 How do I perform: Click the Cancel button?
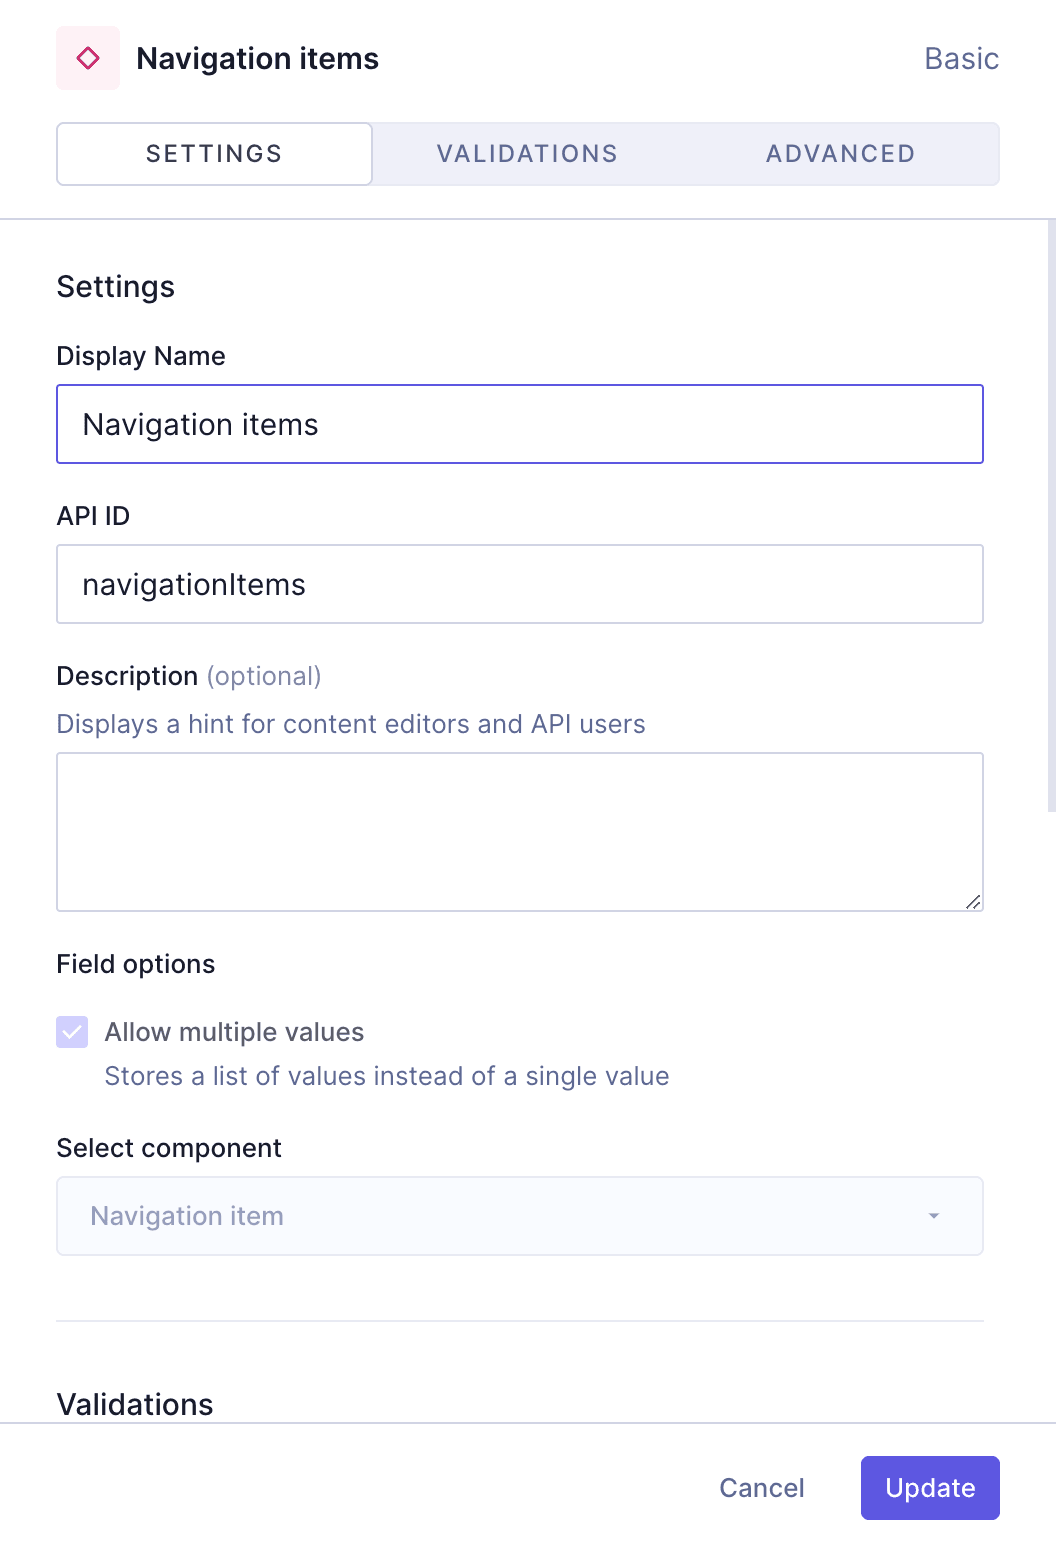pyautogui.click(x=761, y=1488)
